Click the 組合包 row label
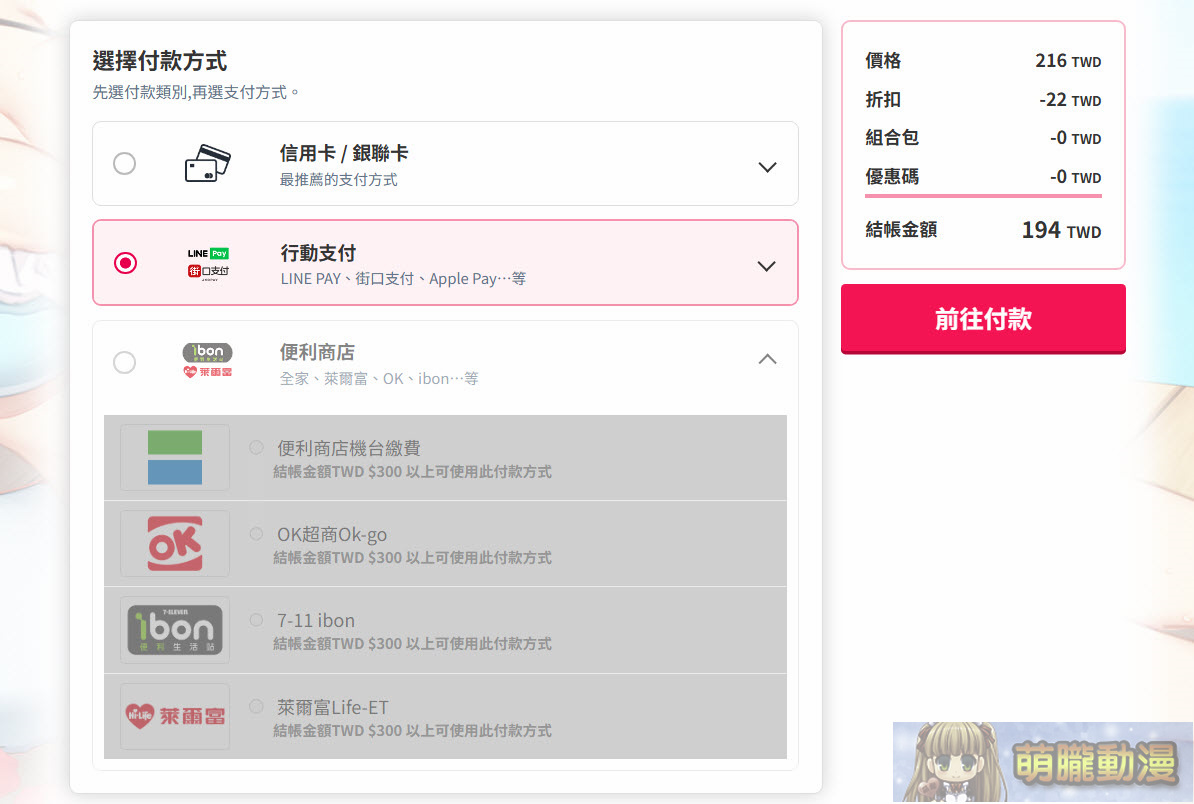This screenshot has width=1194, height=804. (x=892, y=138)
